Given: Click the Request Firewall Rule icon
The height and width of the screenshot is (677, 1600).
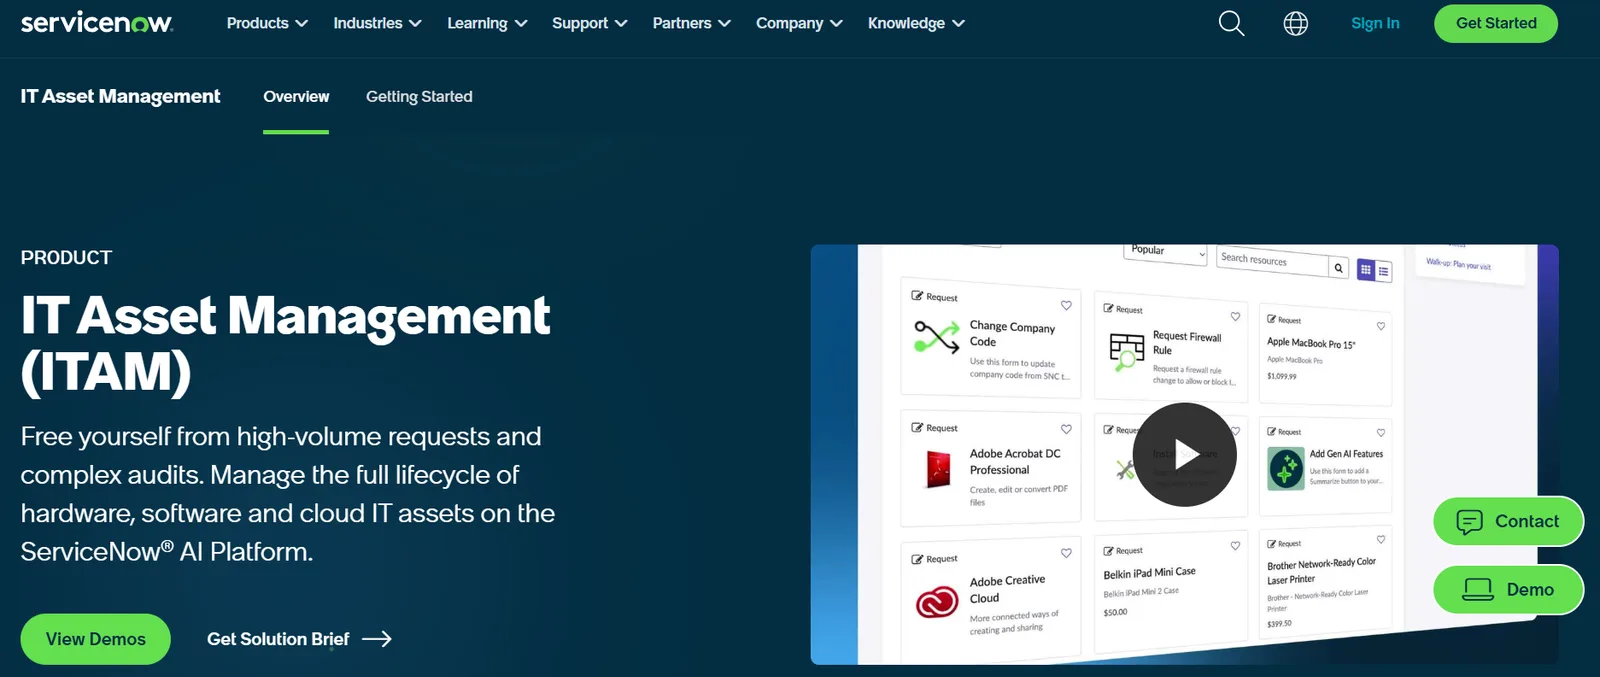Looking at the screenshot, I should [1127, 351].
